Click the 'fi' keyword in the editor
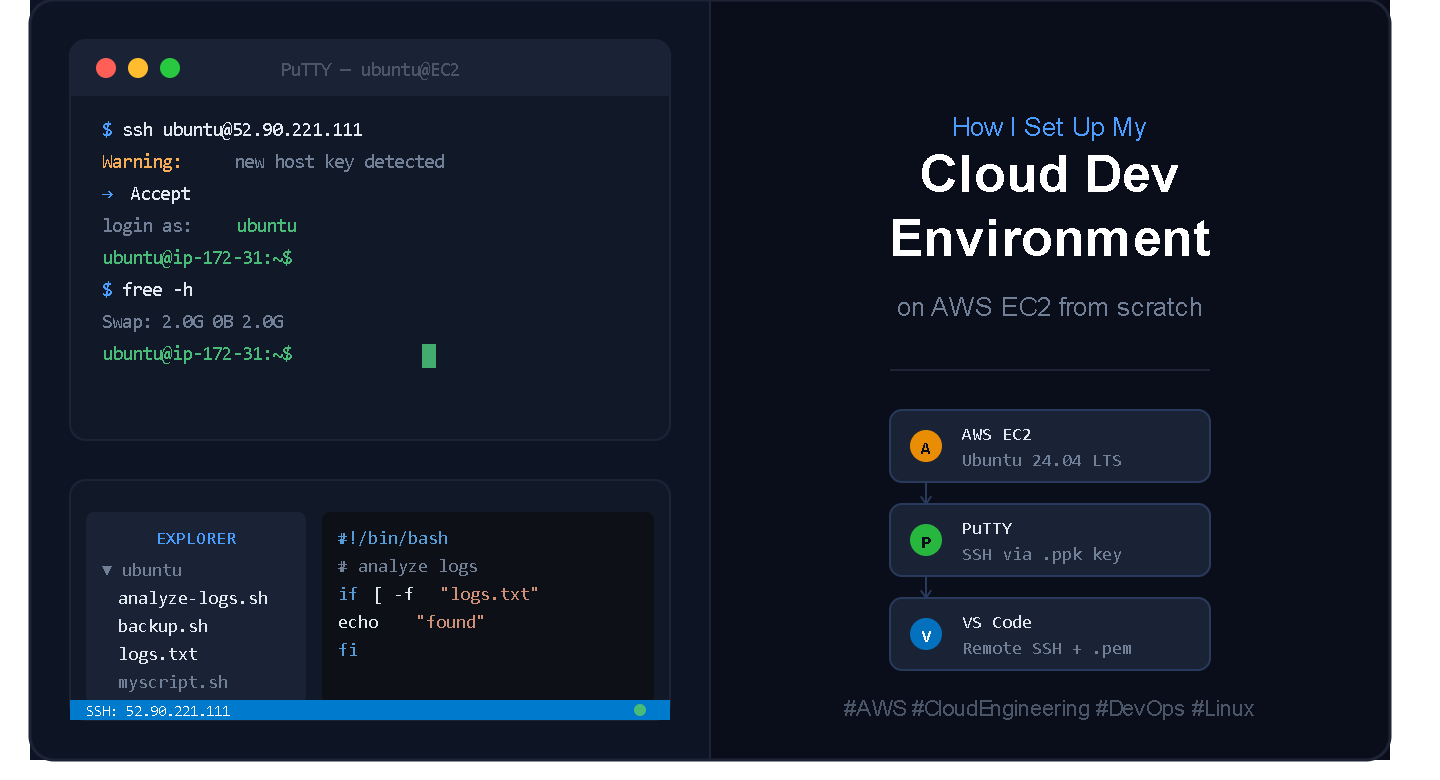 (x=348, y=650)
